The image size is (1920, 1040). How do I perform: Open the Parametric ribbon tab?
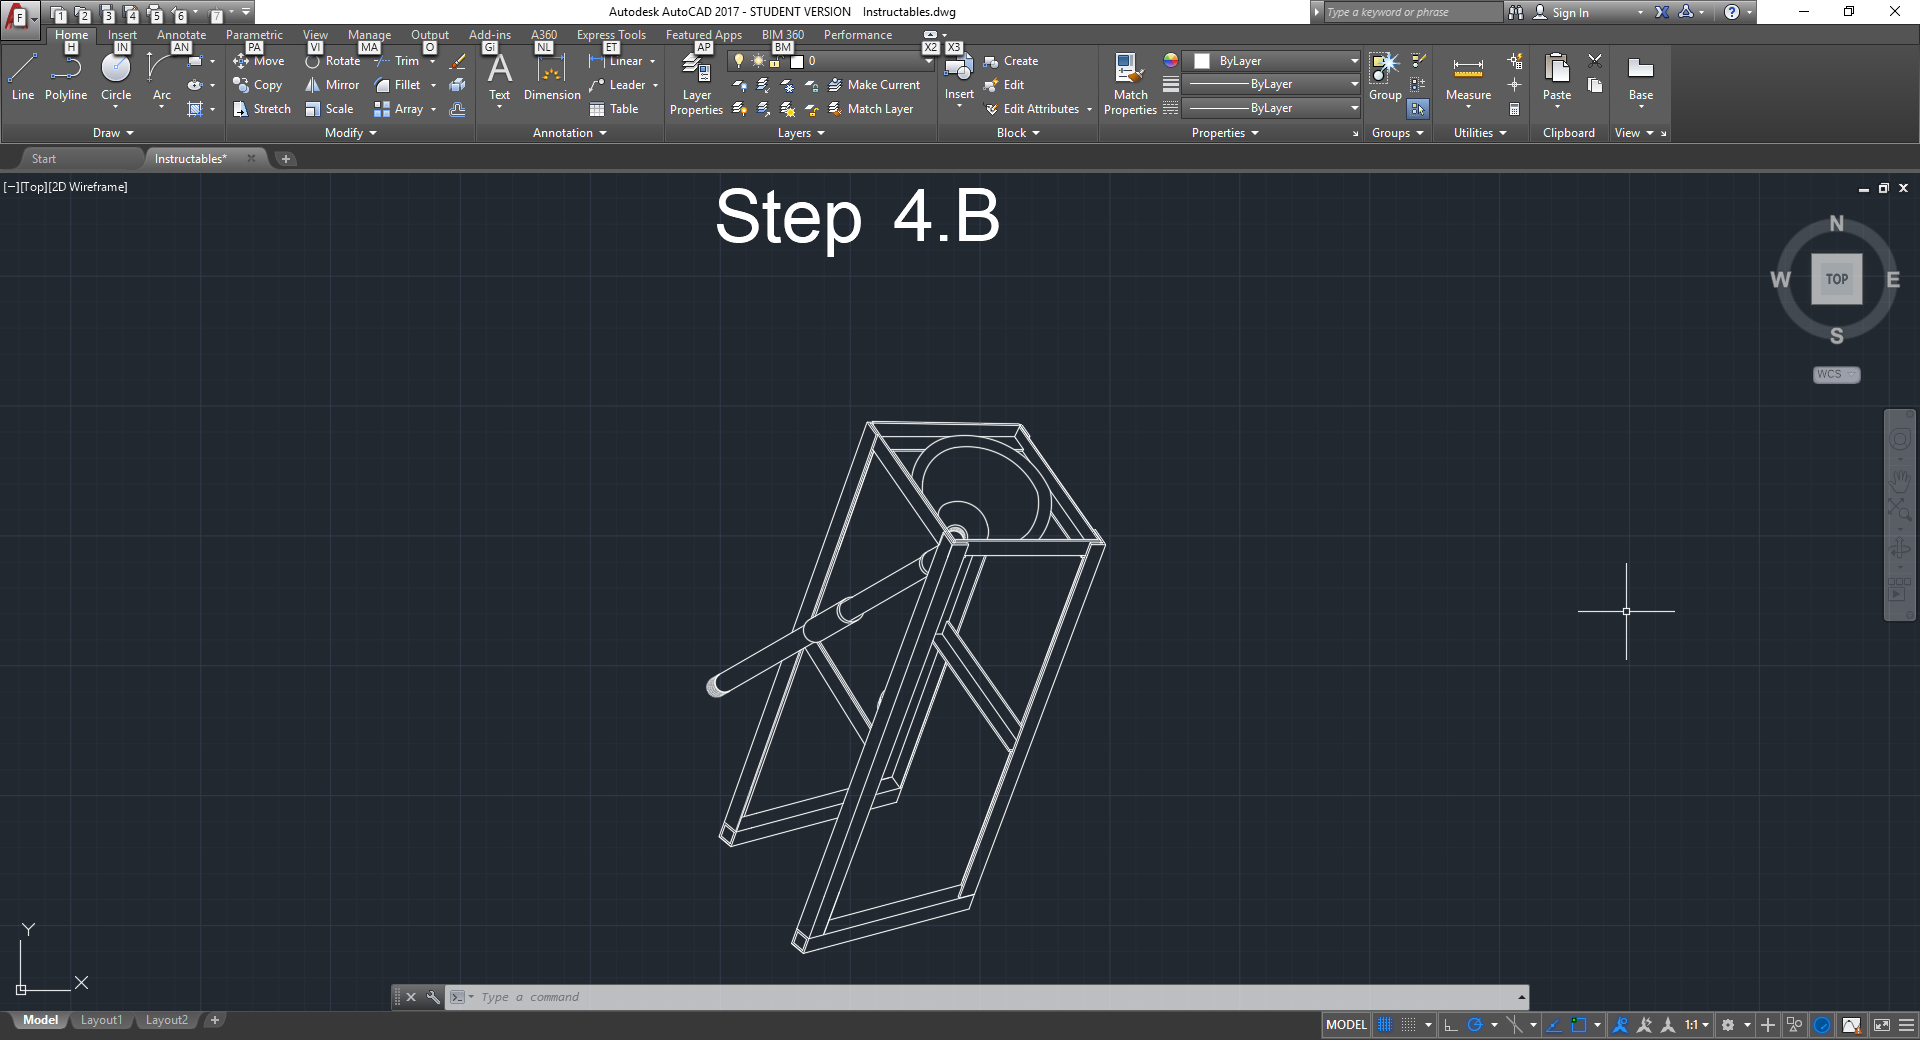pos(254,35)
